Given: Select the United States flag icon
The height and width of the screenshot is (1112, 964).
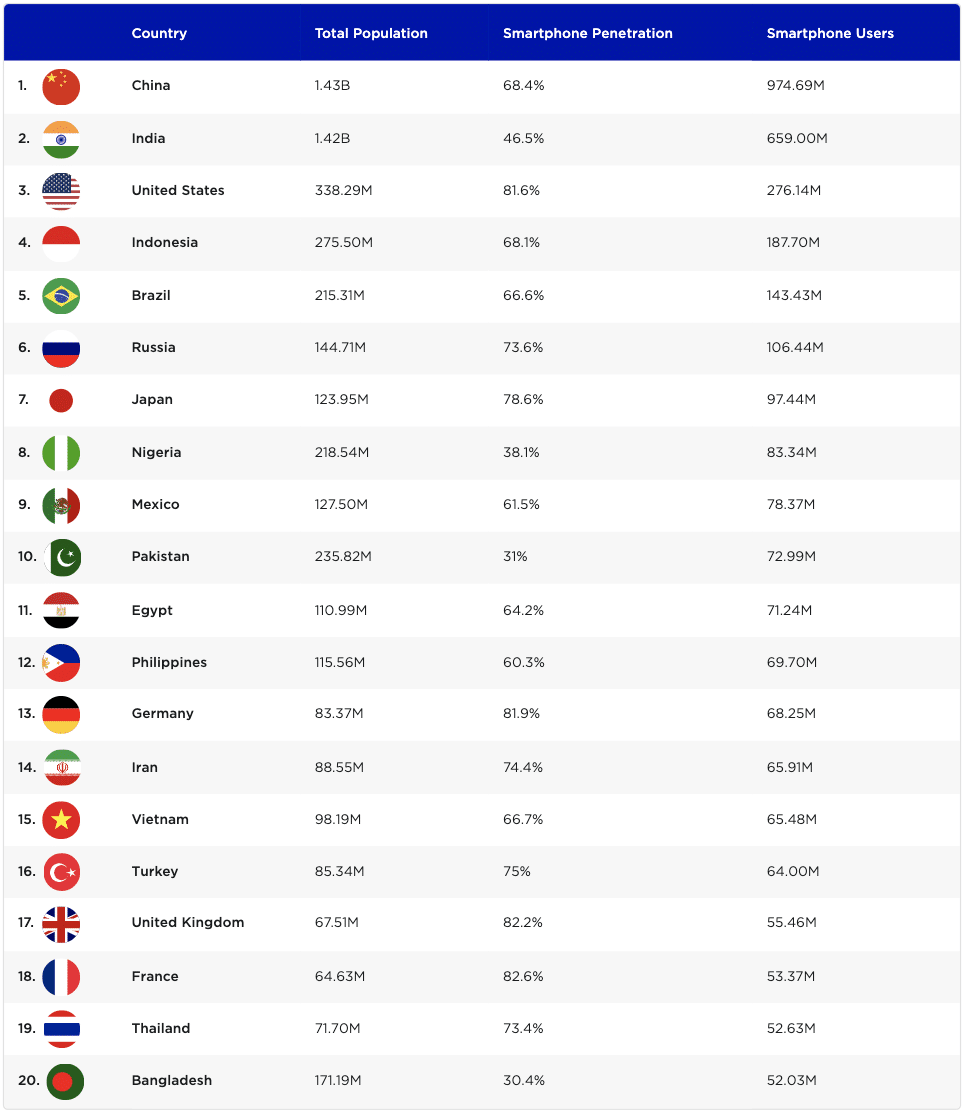Looking at the screenshot, I should 61,191.
